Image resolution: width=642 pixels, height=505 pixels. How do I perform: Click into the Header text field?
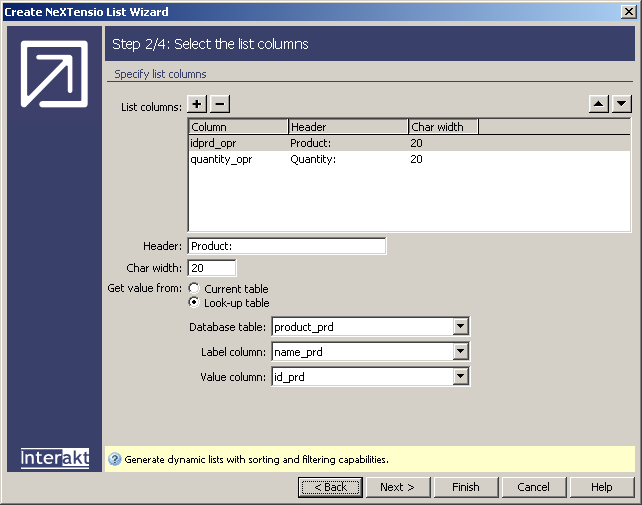point(286,246)
